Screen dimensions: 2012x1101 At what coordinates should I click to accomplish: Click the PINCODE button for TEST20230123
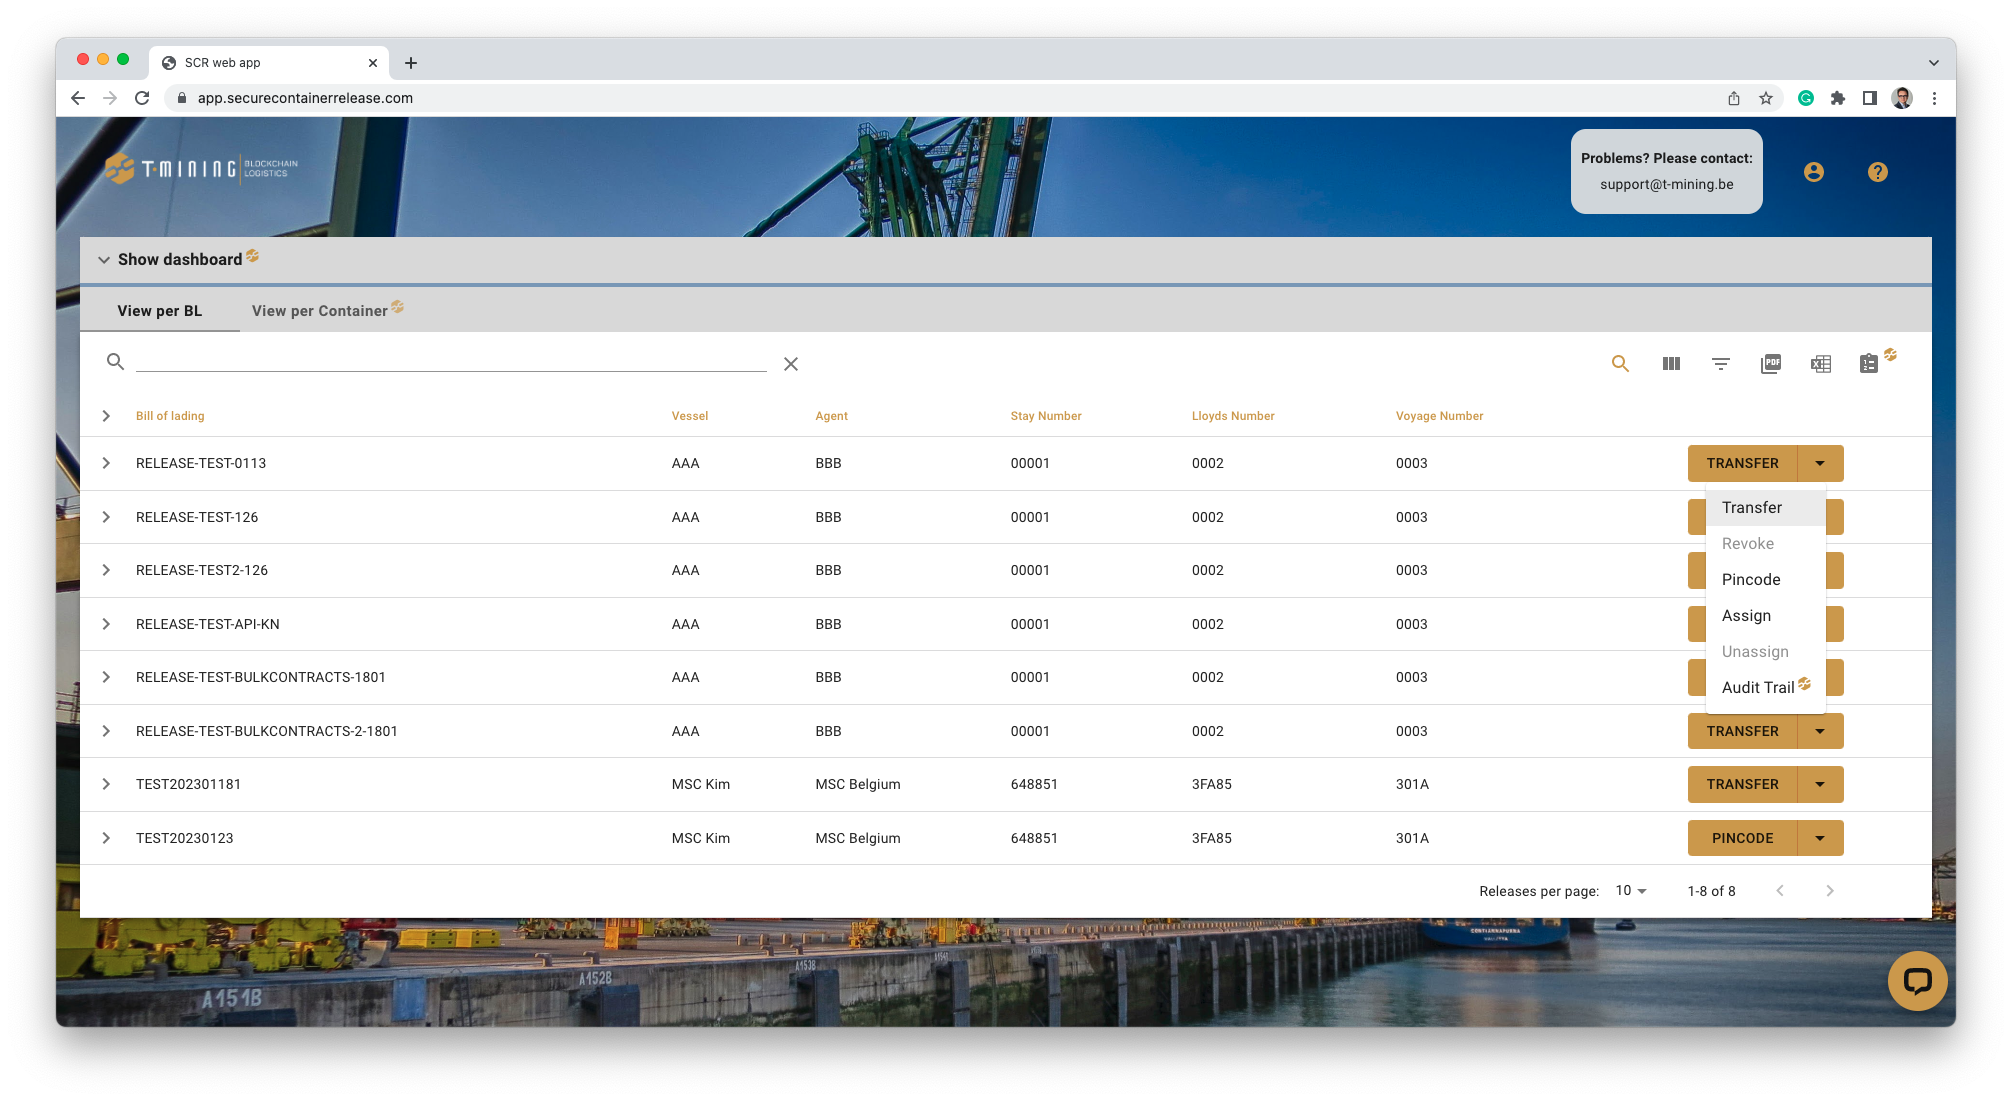(x=1742, y=838)
